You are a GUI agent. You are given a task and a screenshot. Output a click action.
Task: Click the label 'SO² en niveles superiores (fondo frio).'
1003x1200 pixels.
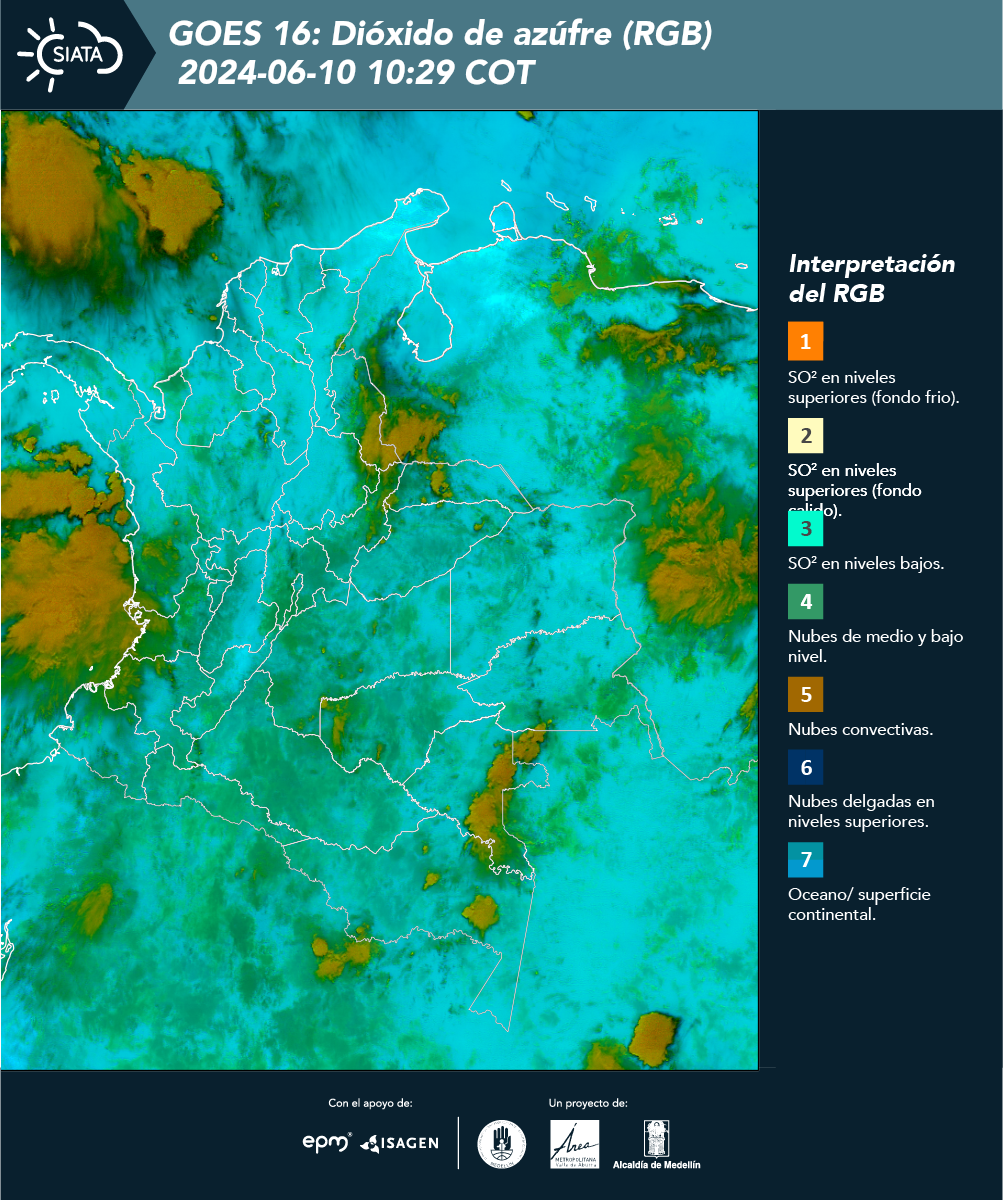[x=874, y=387]
